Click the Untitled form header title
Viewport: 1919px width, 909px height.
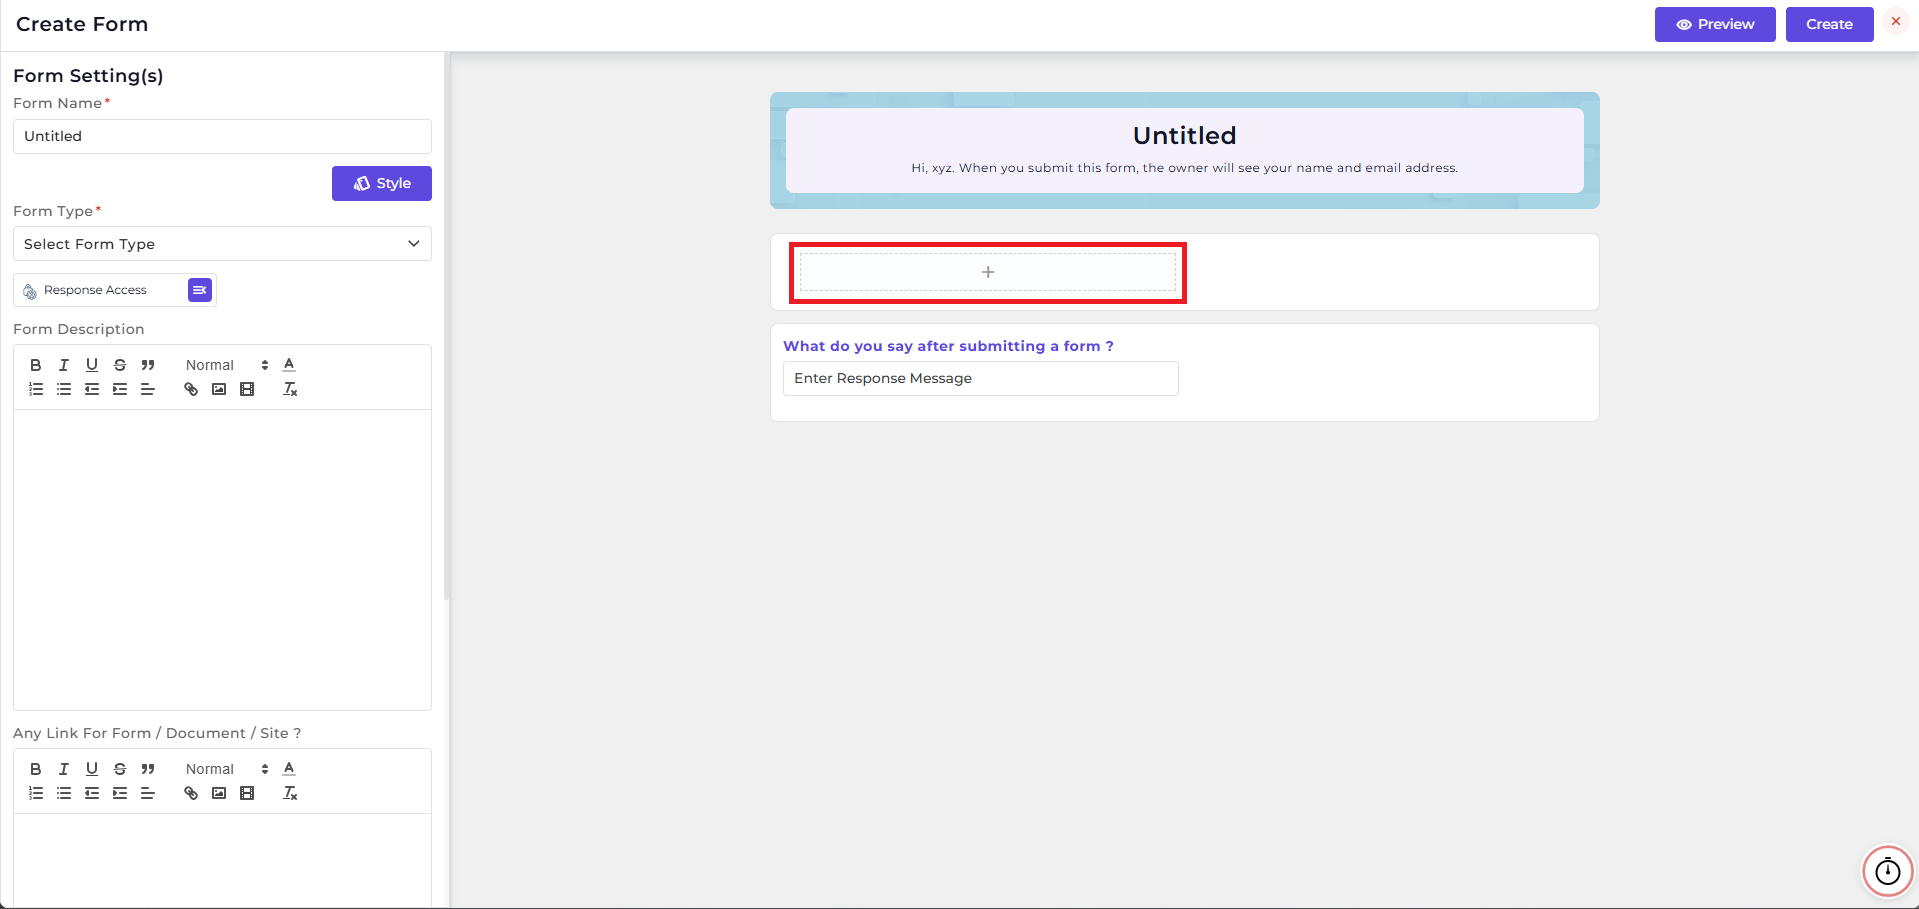[x=1185, y=135]
